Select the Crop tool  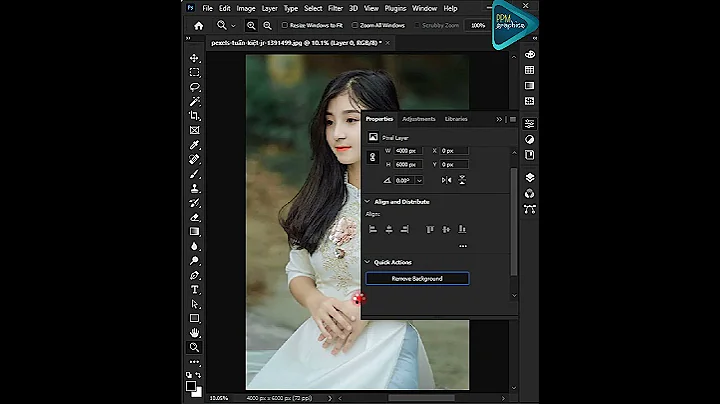pyautogui.click(x=194, y=116)
